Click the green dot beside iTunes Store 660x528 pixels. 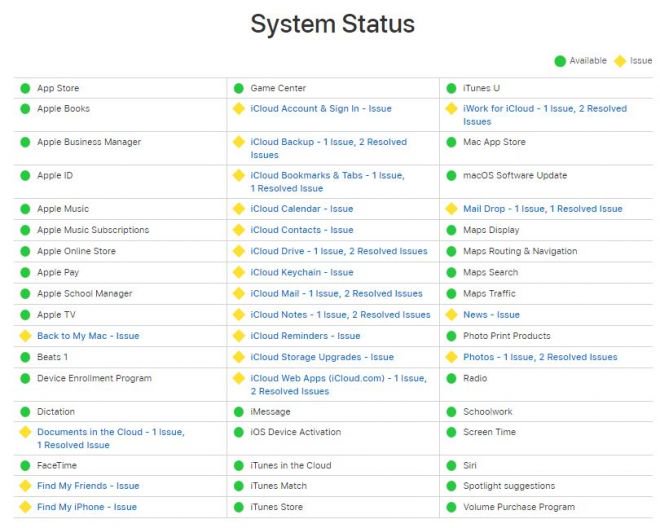pyautogui.click(x=239, y=507)
